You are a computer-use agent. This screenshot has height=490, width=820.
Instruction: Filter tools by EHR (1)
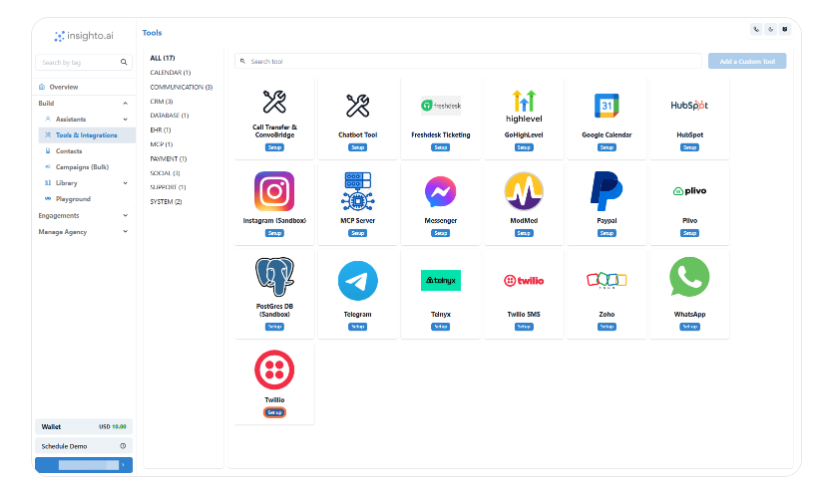[161, 130]
